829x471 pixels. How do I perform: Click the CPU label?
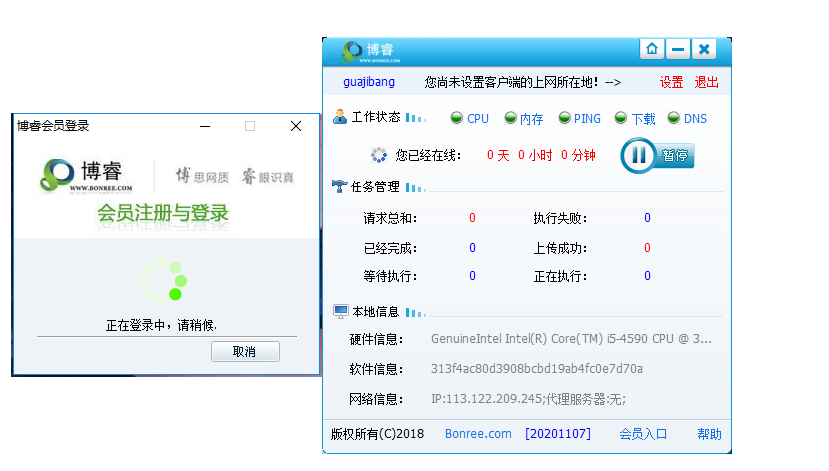[478, 119]
